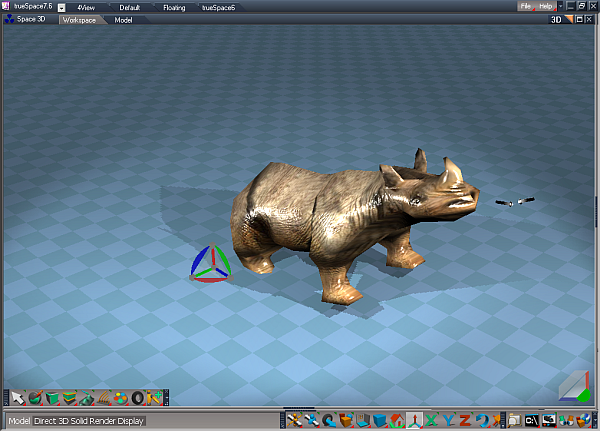Screen dimensions: 600x431
Task: Select the trueSpace6 layout tab
Action: (218, 7)
